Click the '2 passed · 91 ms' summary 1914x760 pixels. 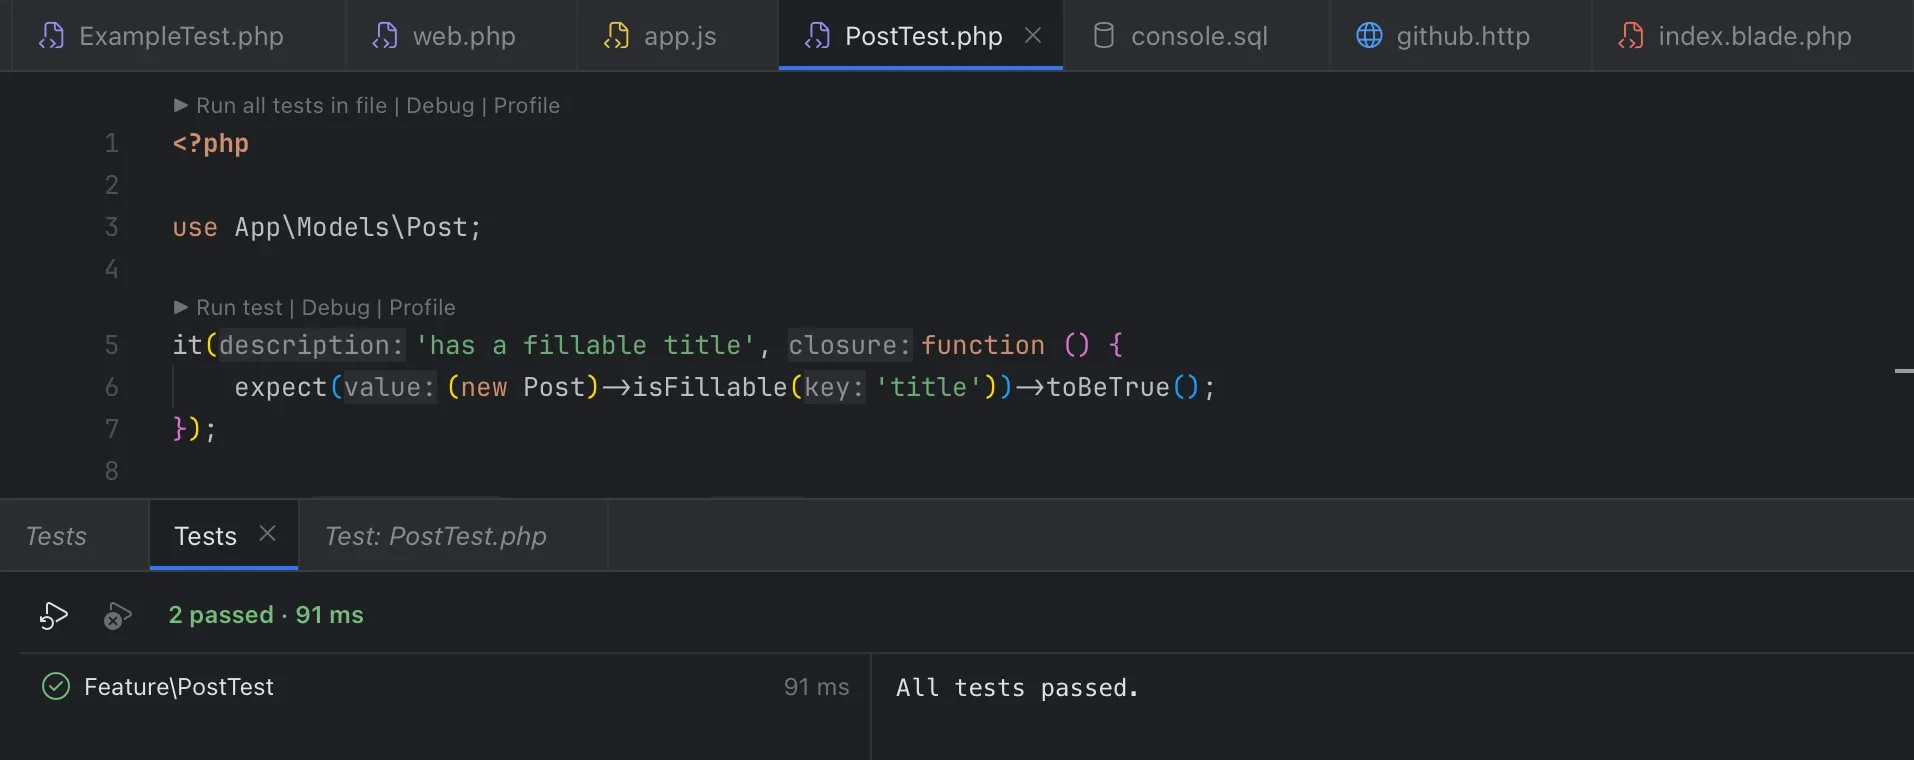pyautogui.click(x=266, y=615)
